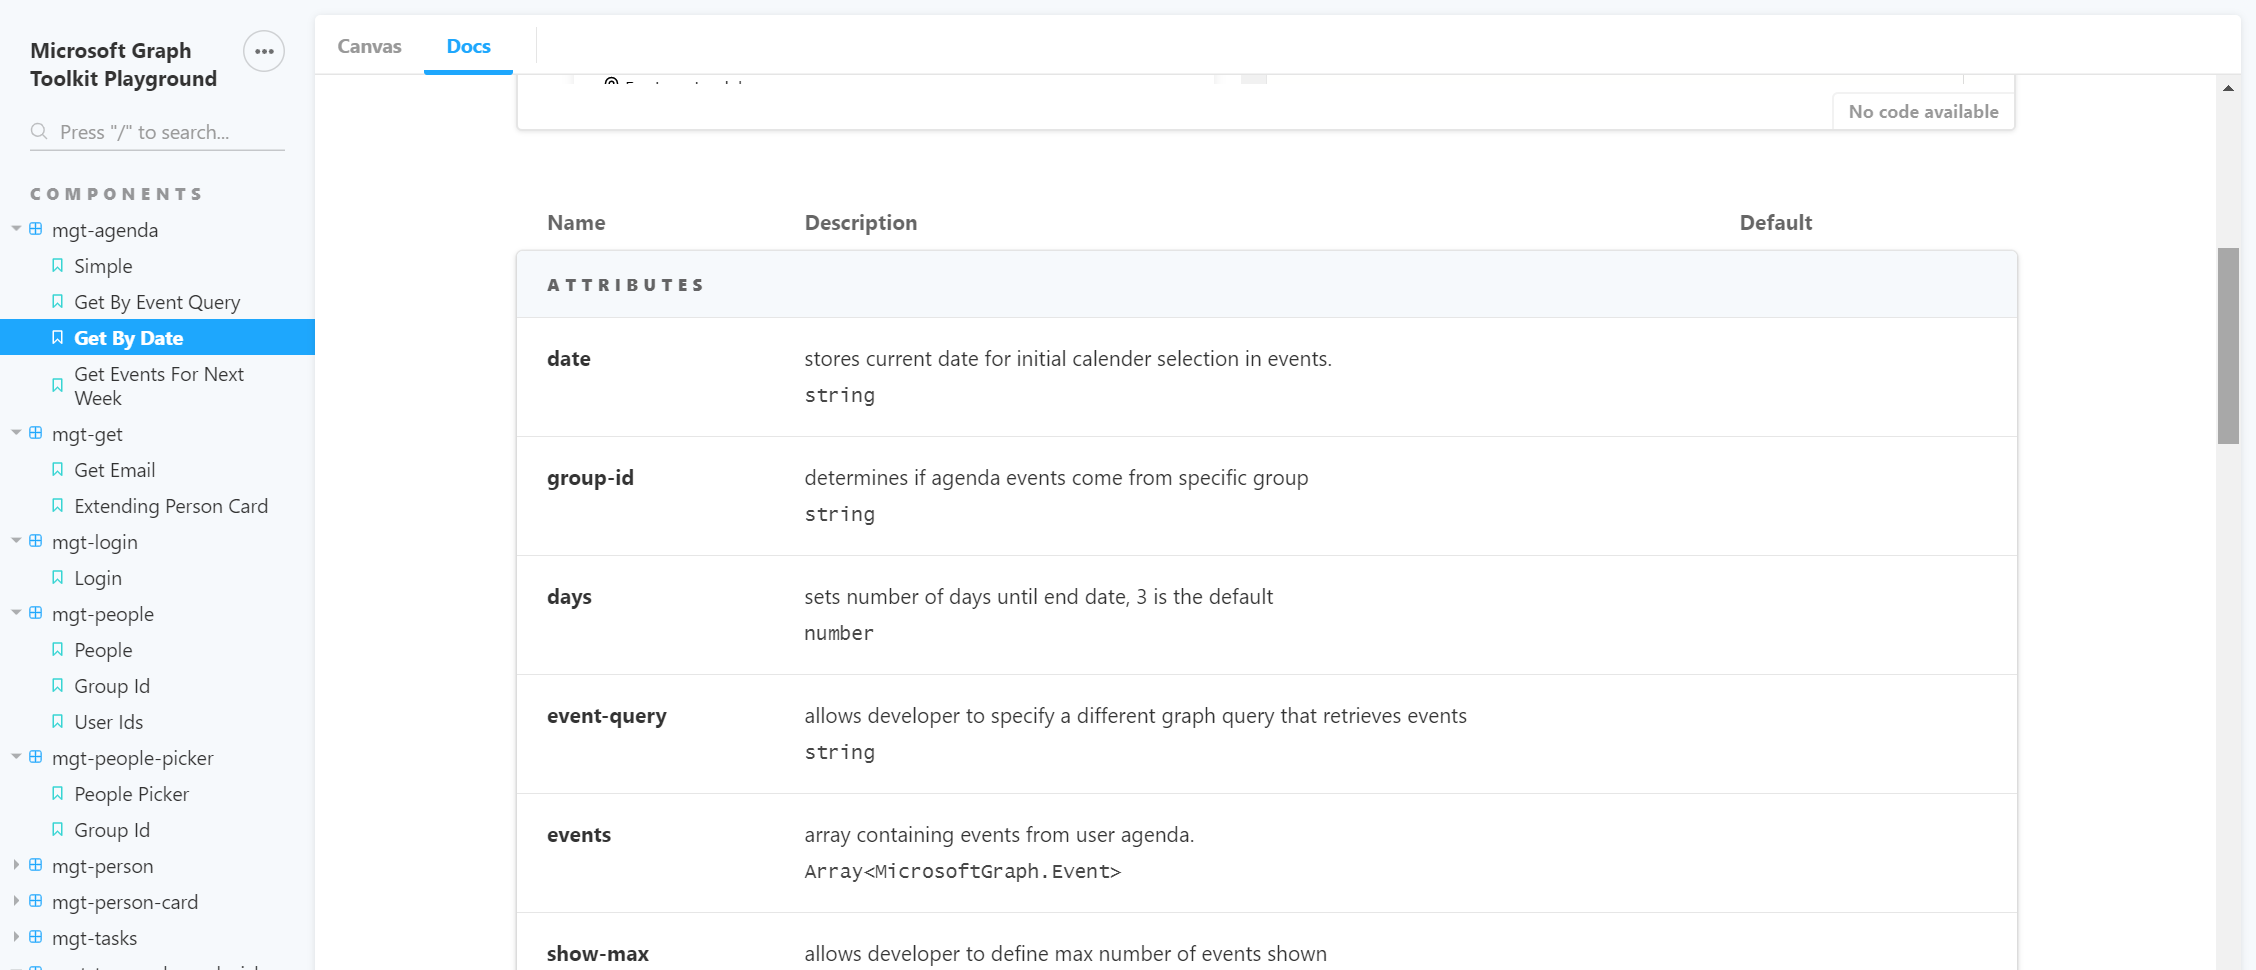Click the 'days' attribute name

[x=569, y=597]
